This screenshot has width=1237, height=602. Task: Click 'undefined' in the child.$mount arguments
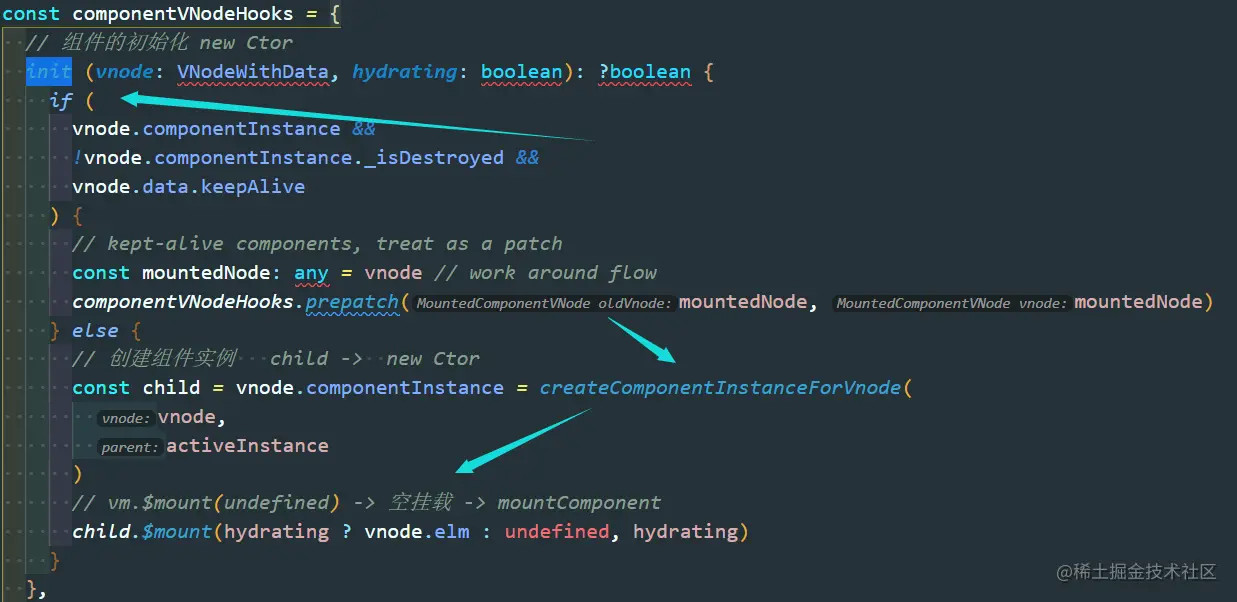click(557, 532)
